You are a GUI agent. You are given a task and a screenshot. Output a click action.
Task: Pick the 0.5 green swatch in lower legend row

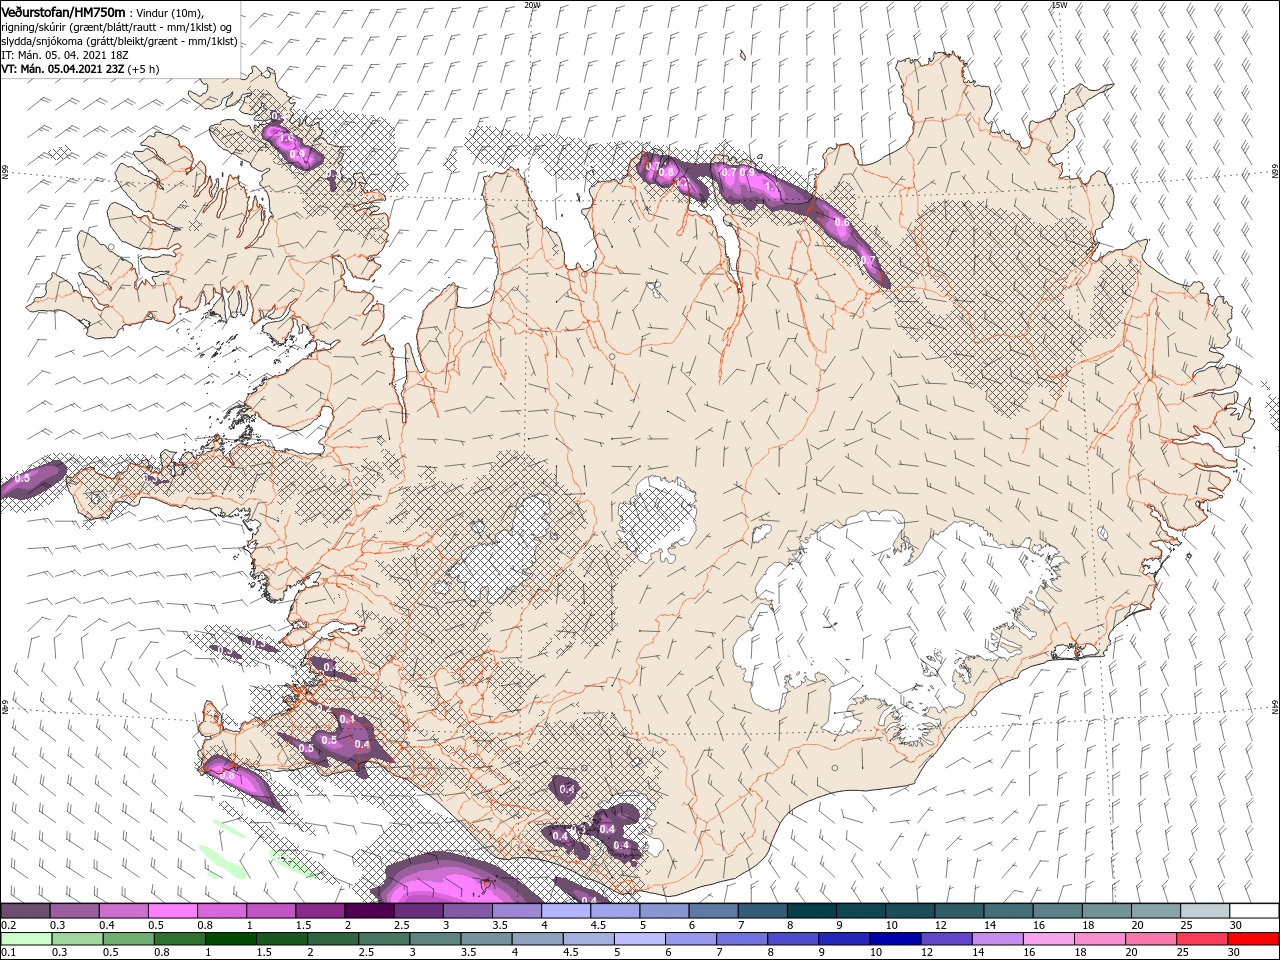(128, 939)
